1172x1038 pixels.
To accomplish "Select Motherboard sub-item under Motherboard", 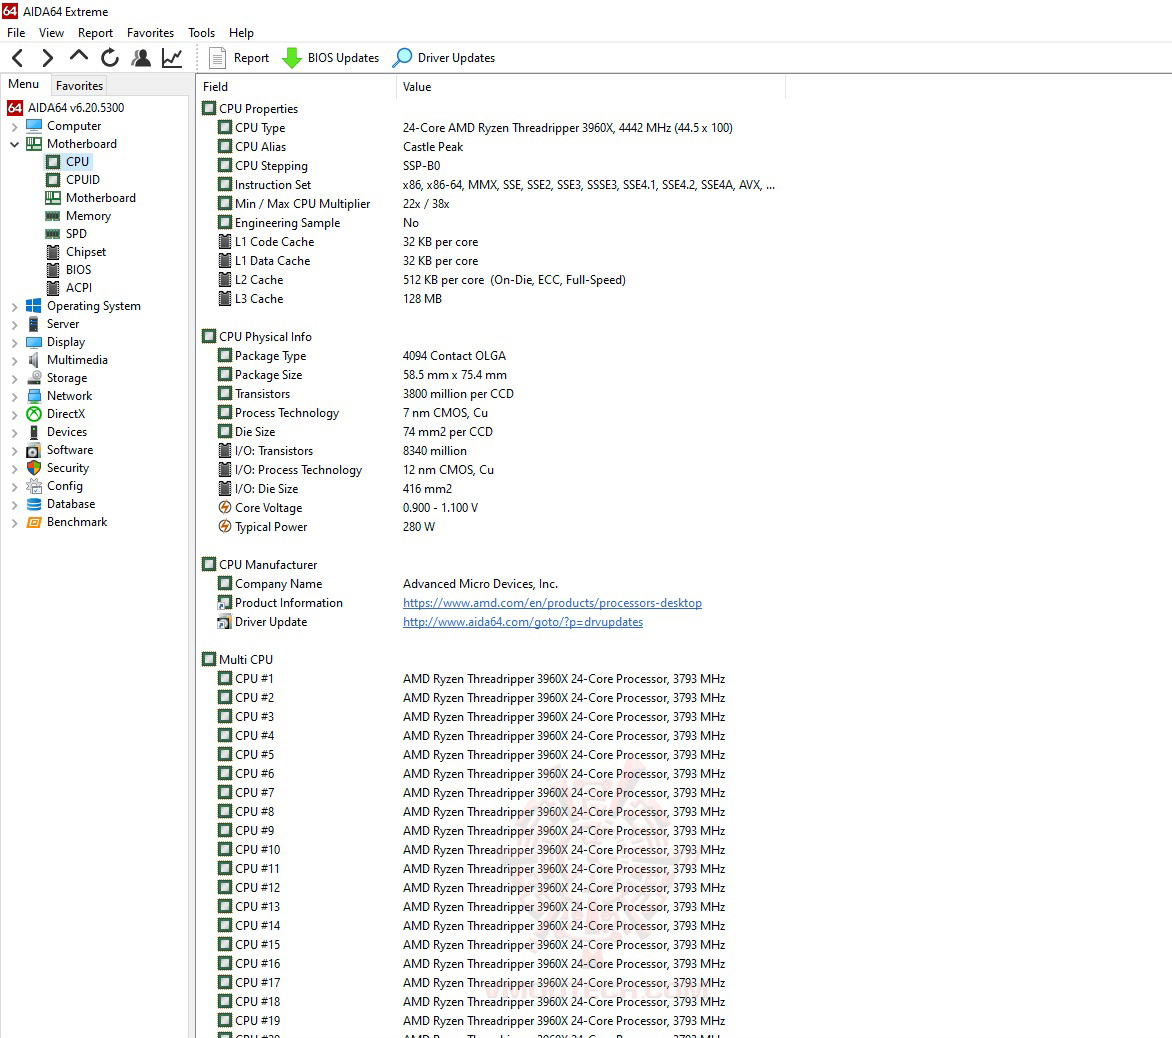I will coord(90,198).
